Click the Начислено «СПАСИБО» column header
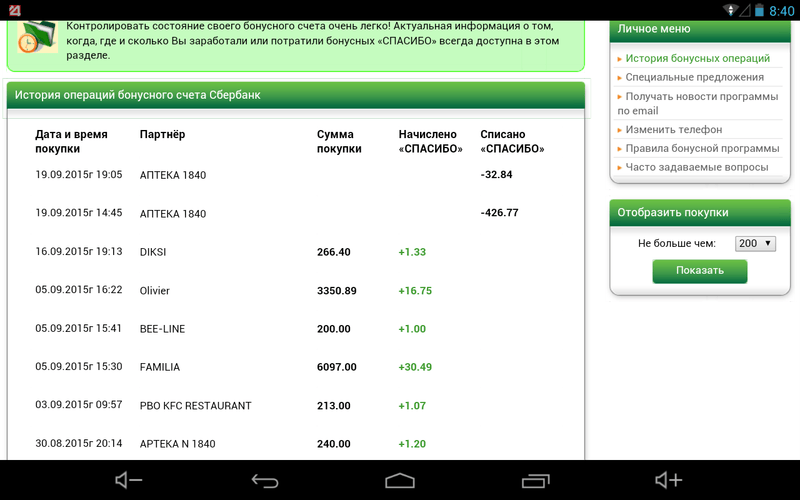The width and height of the screenshot is (800, 500). 431,141
